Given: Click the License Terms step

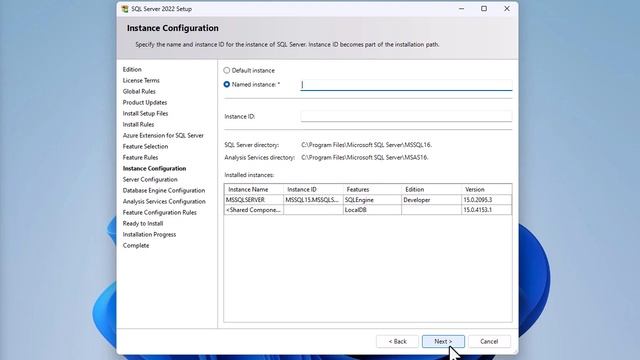Looking at the screenshot, I should 141,80.
